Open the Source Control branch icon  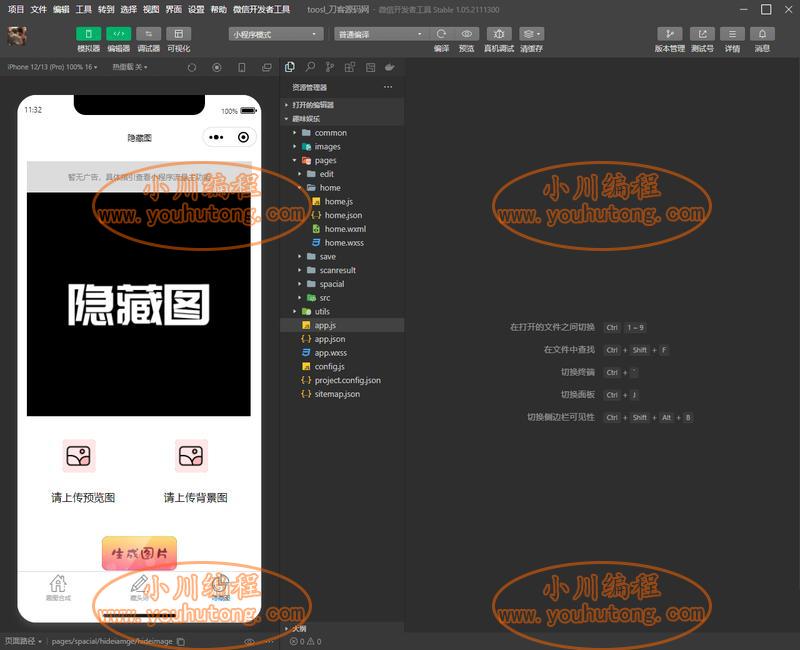330,67
